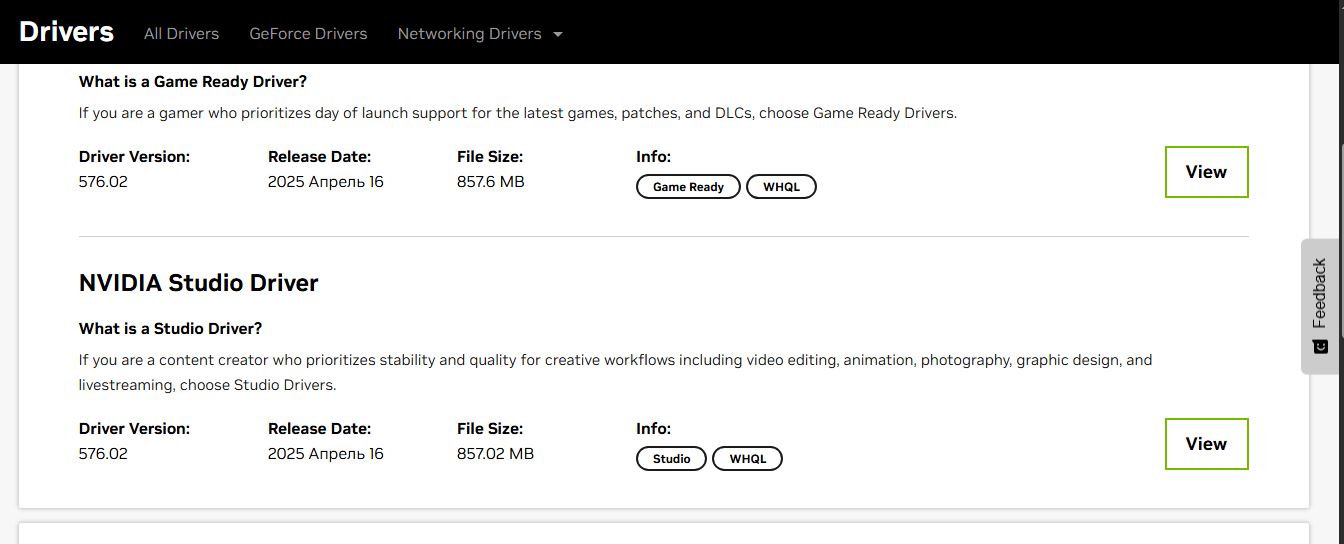
Task: Expand Networking Drivers dropdown menu
Action: 480,33
